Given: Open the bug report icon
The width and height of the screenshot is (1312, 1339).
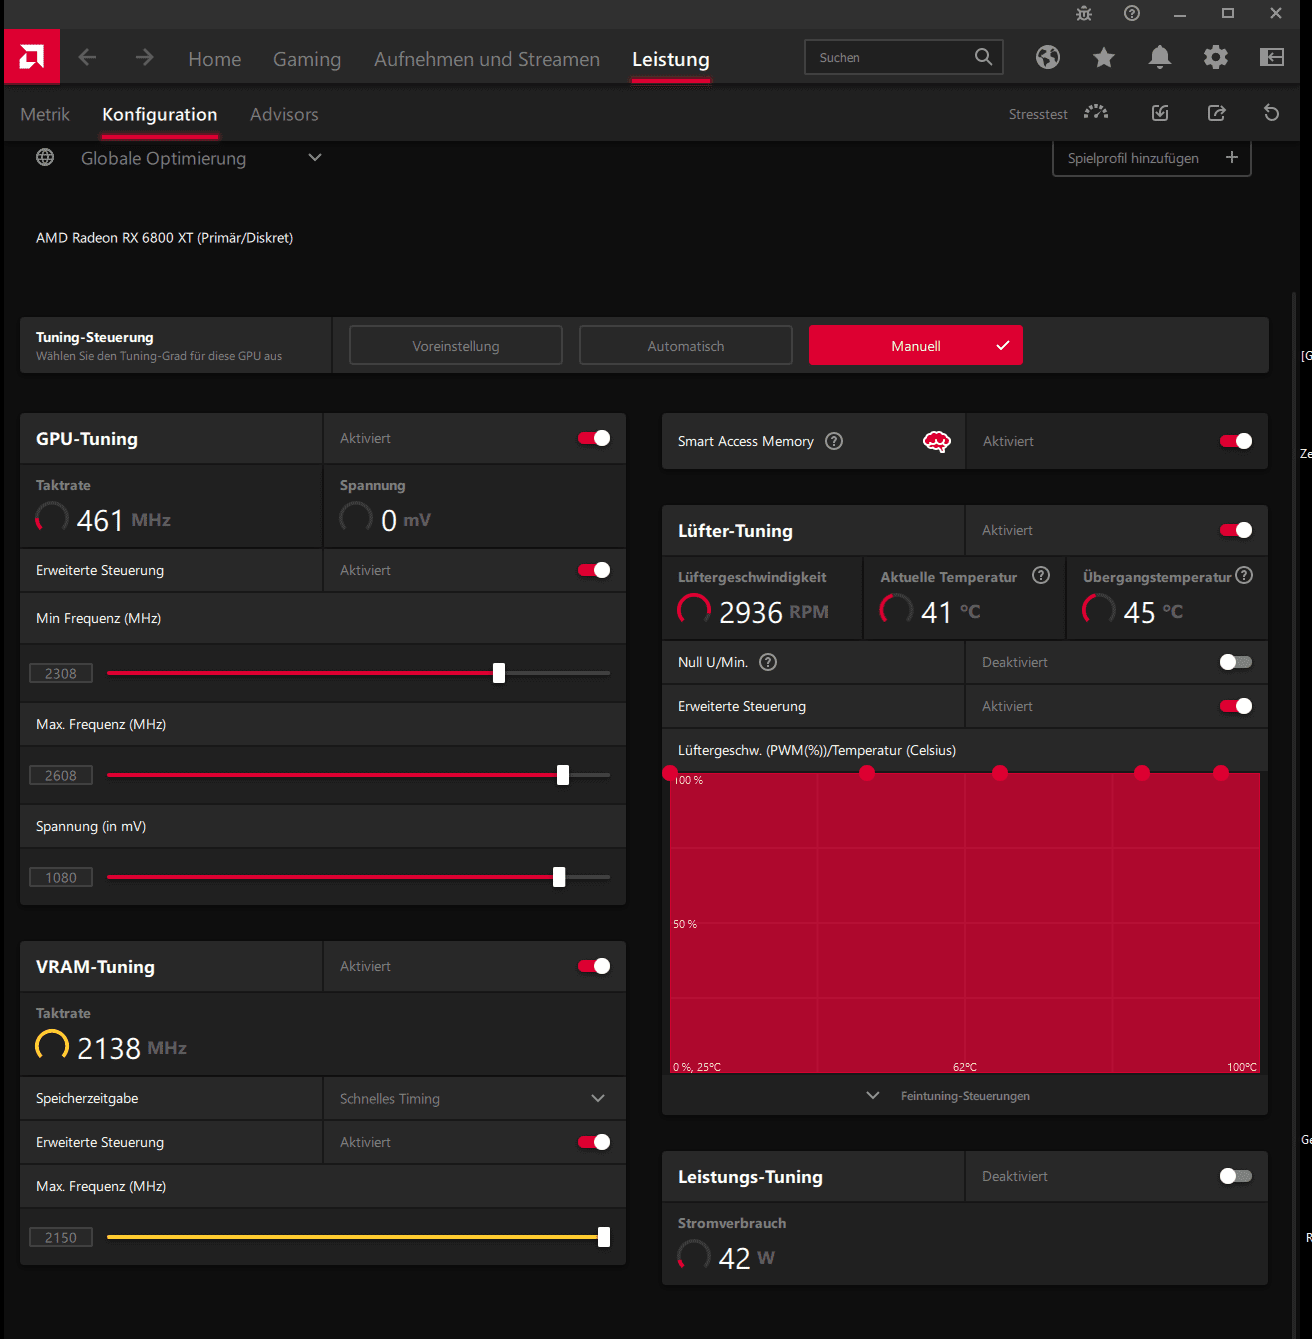Looking at the screenshot, I should (1084, 13).
